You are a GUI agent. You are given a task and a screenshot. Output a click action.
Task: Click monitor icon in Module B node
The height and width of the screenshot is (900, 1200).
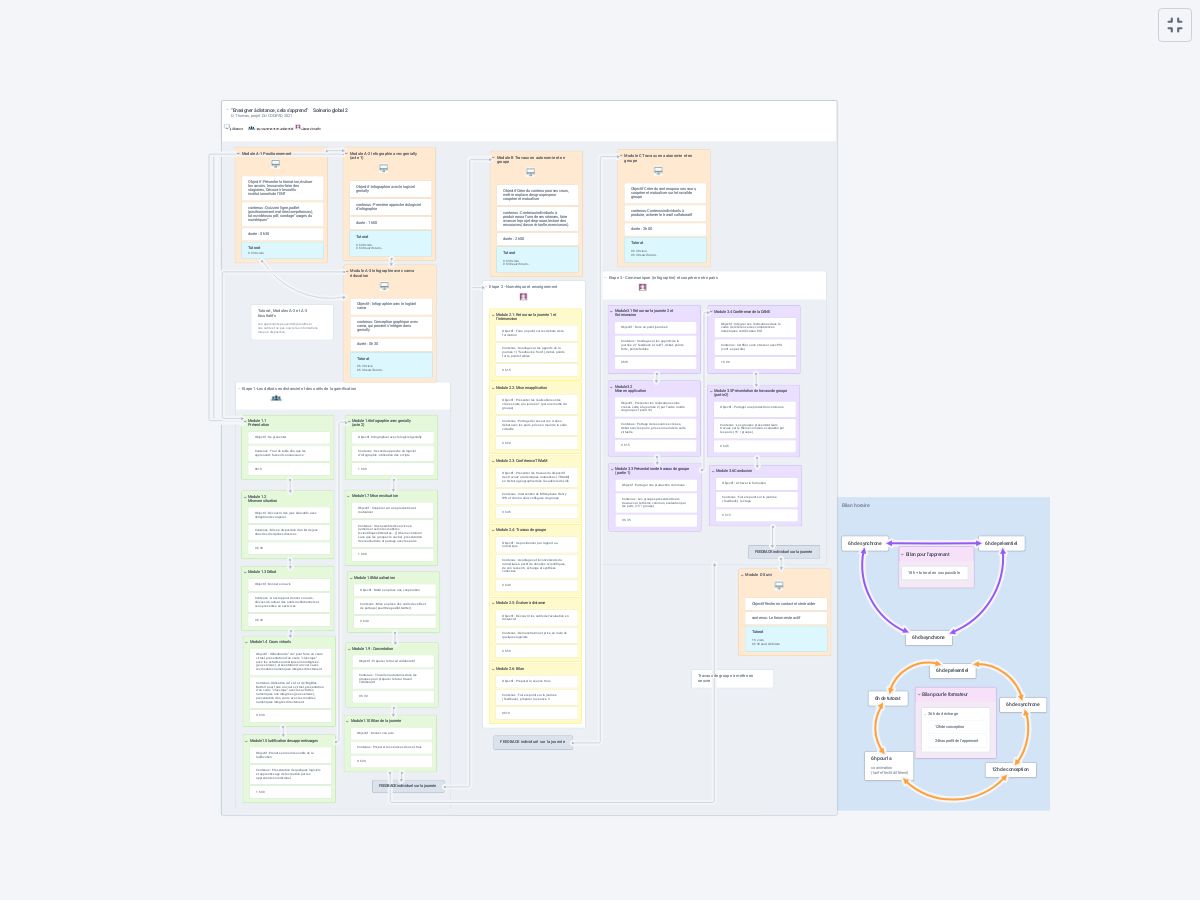(530, 173)
